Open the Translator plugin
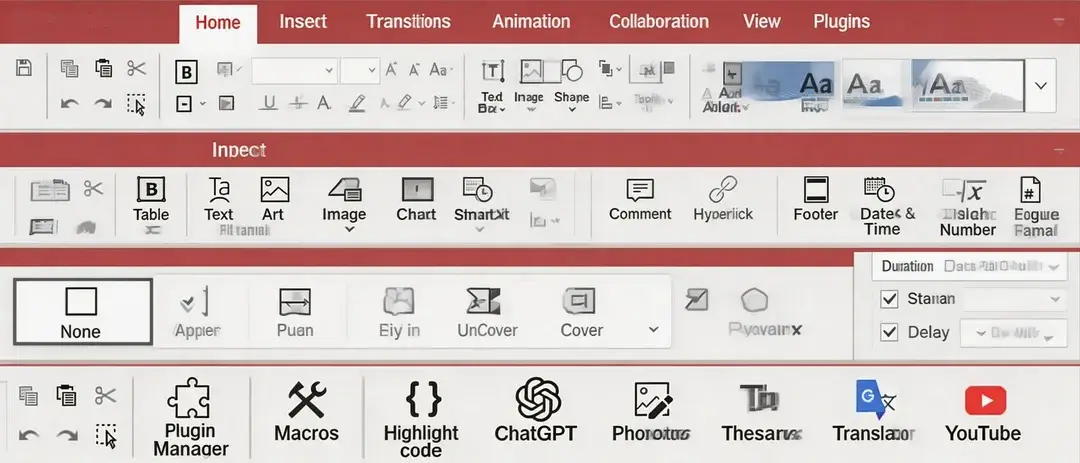Screen dimensions: 1080x463 click(x=873, y=413)
